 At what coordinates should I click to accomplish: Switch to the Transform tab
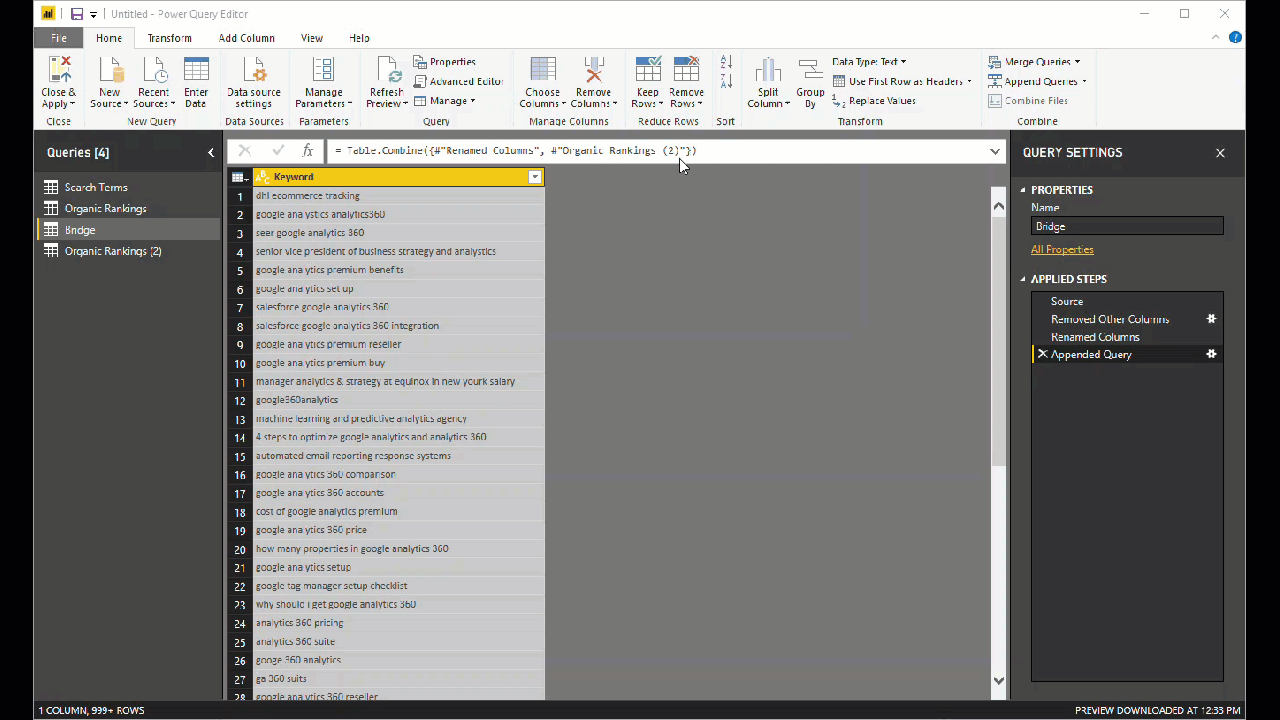(x=169, y=38)
